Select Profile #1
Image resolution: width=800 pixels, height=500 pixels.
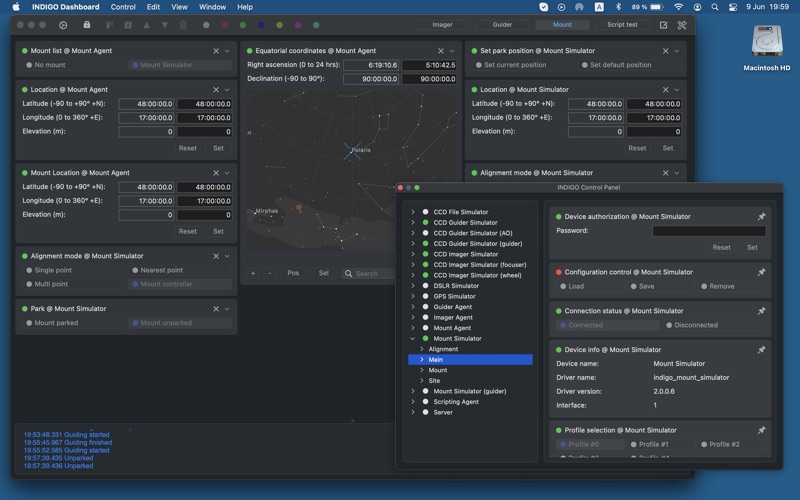(x=660, y=444)
